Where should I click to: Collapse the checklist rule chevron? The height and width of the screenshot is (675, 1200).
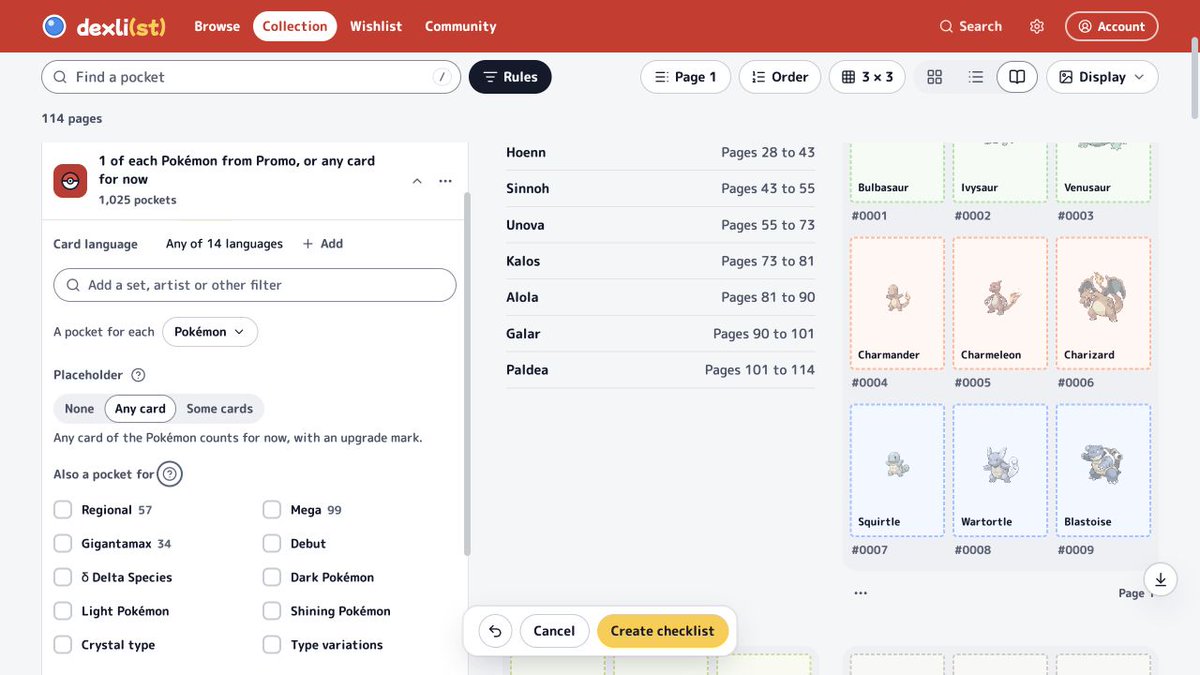(x=416, y=181)
